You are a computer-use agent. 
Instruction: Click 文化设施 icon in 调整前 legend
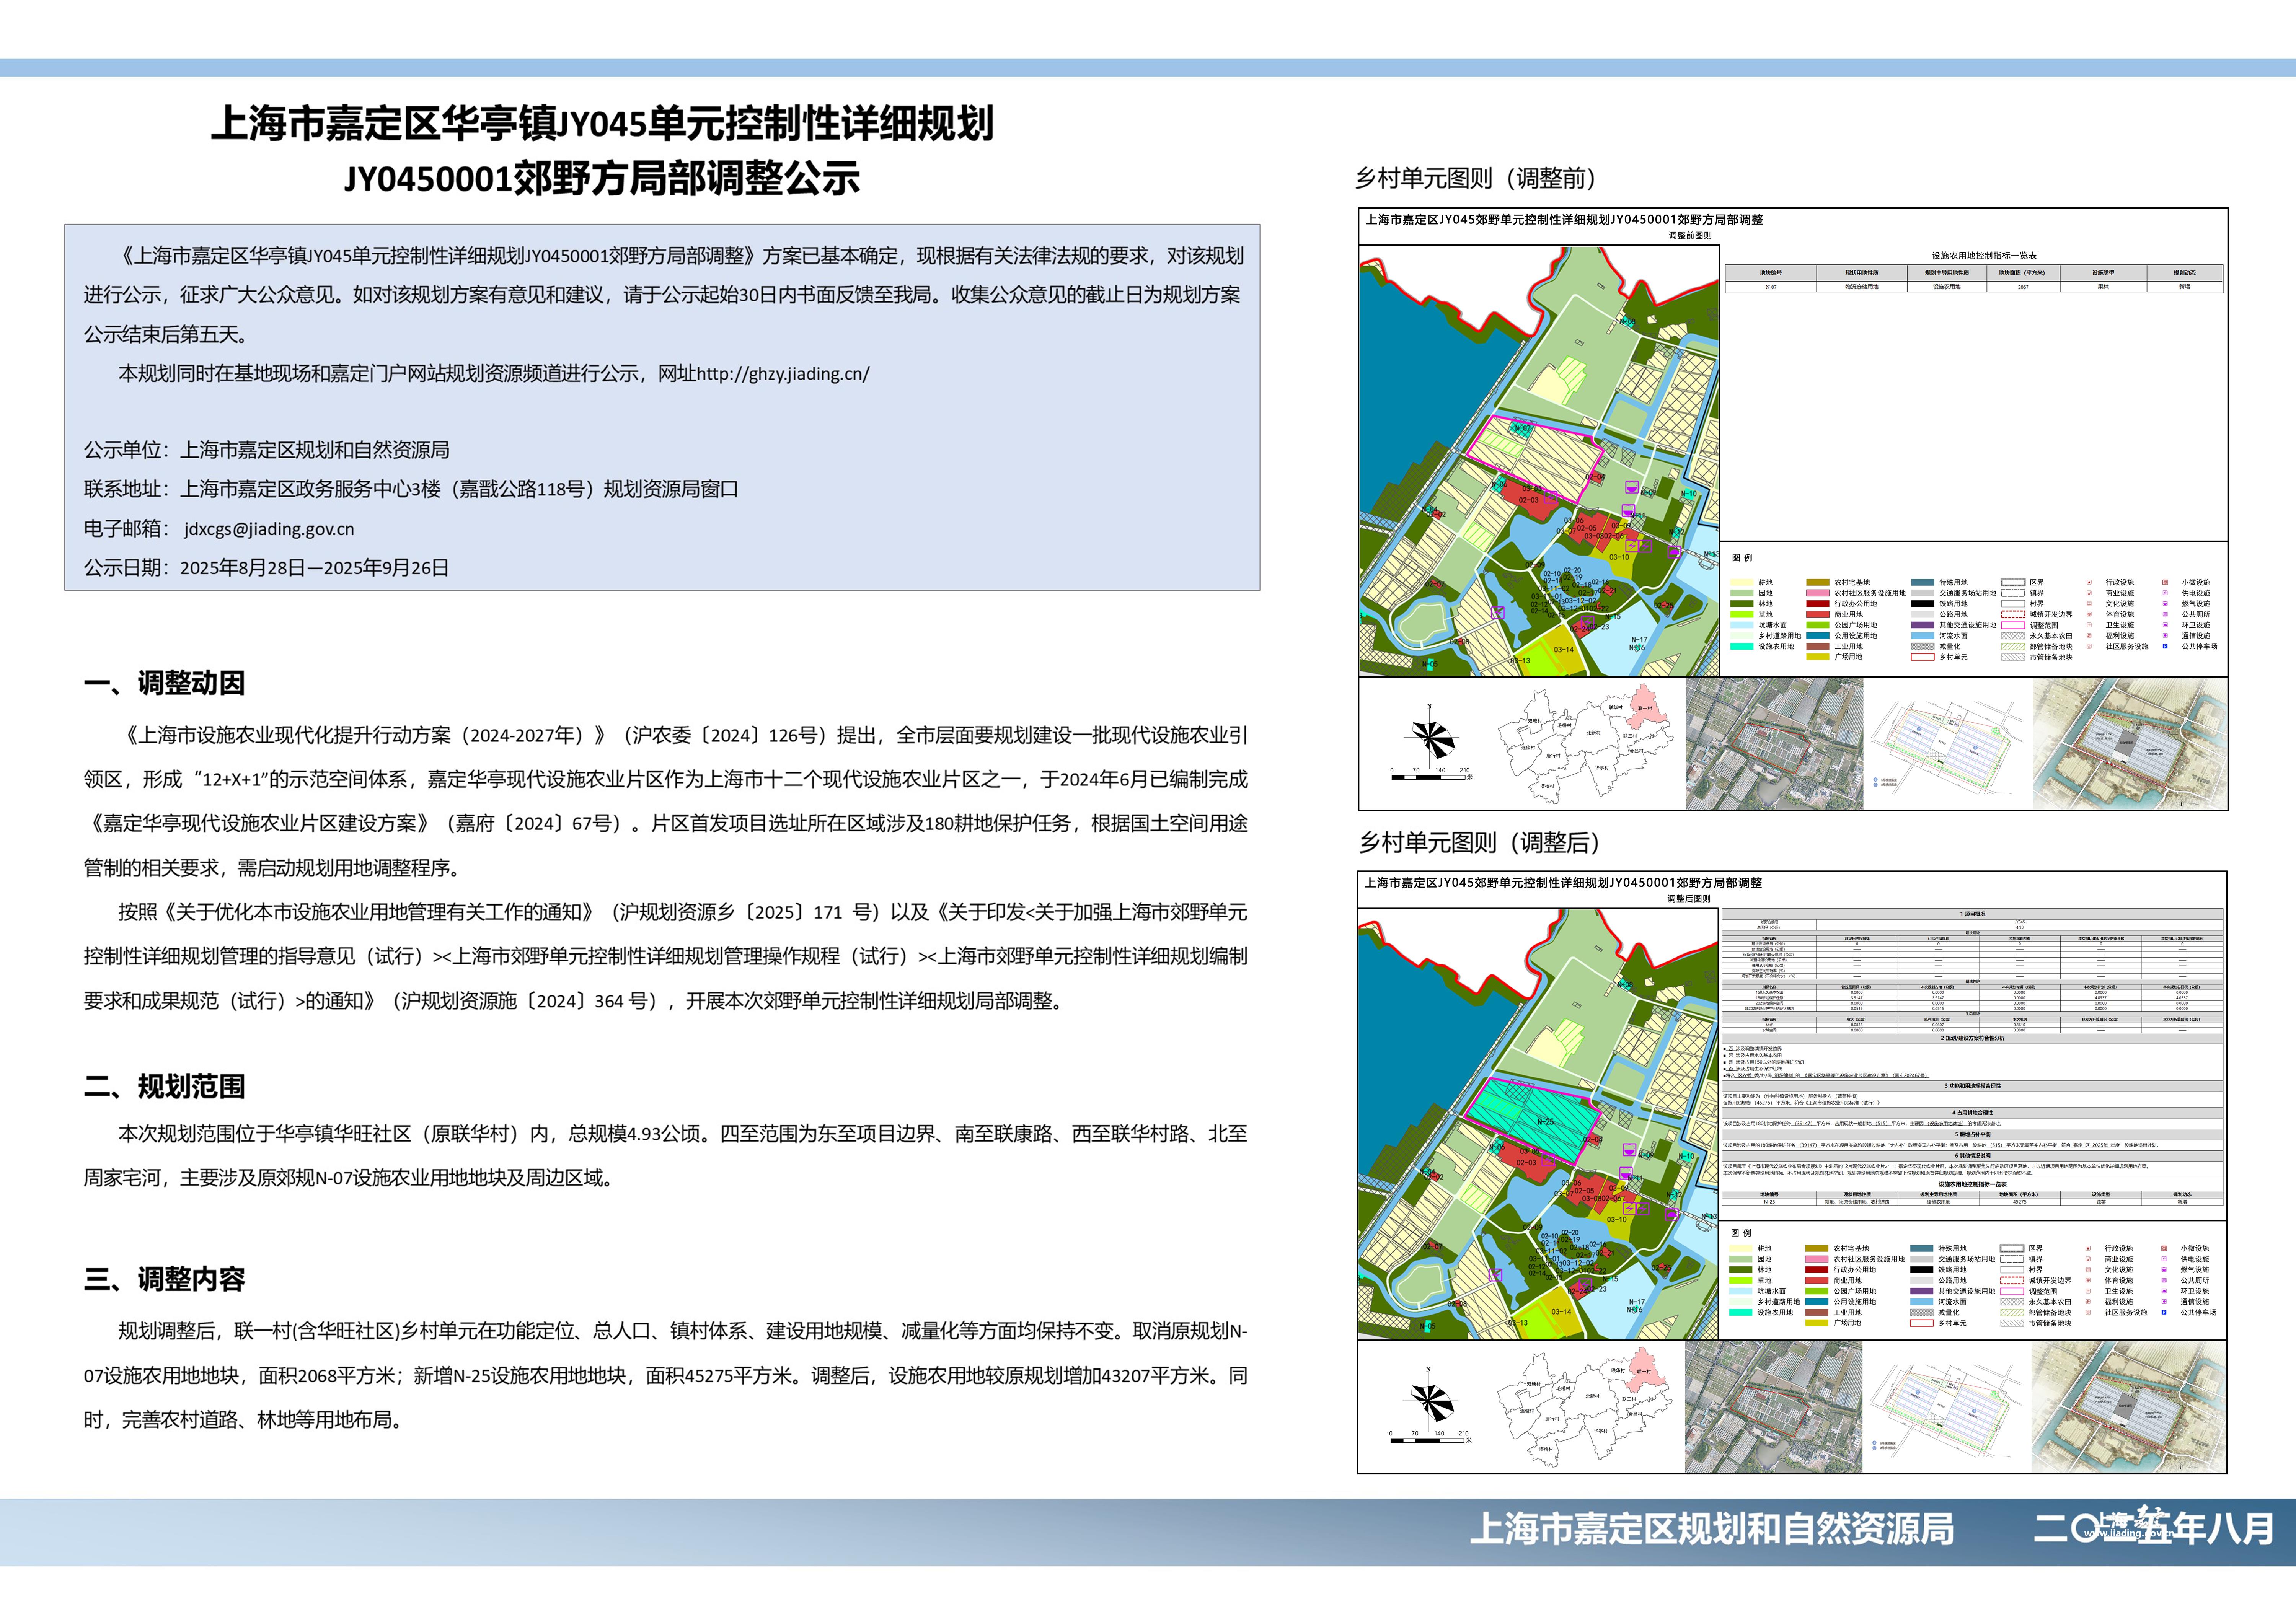click(2089, 604)
